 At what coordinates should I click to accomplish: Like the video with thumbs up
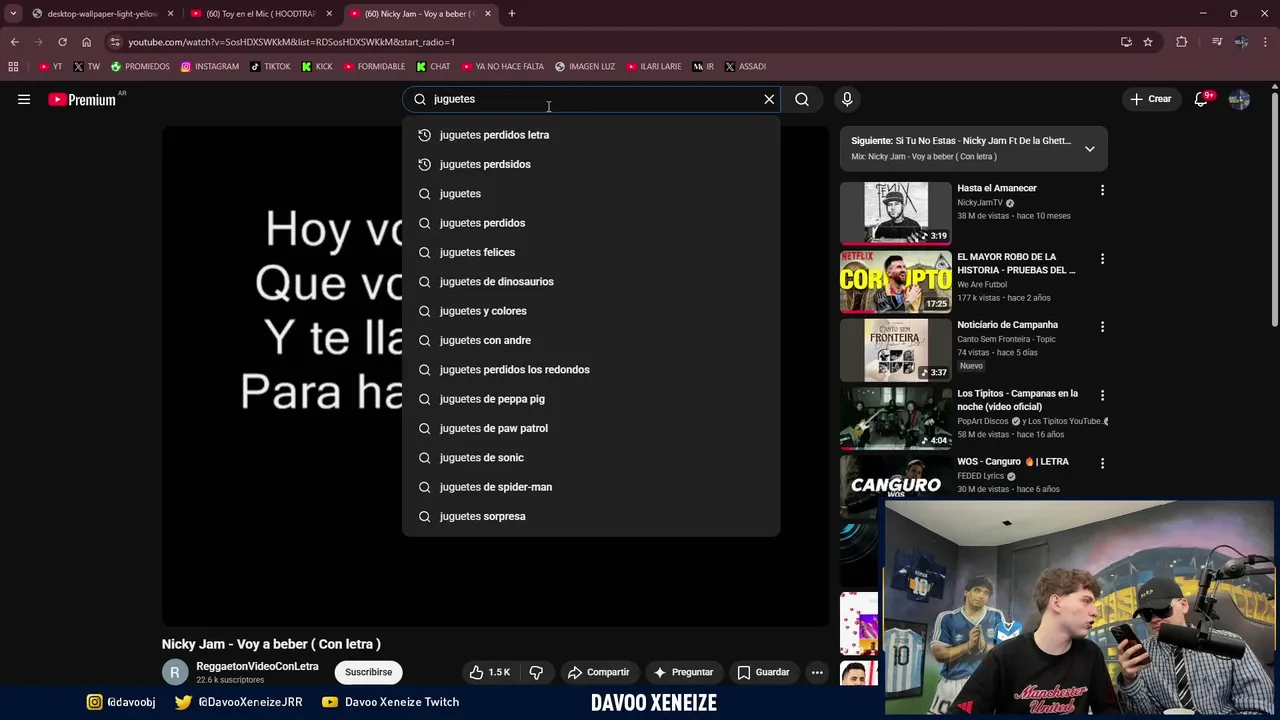point(490,672)
